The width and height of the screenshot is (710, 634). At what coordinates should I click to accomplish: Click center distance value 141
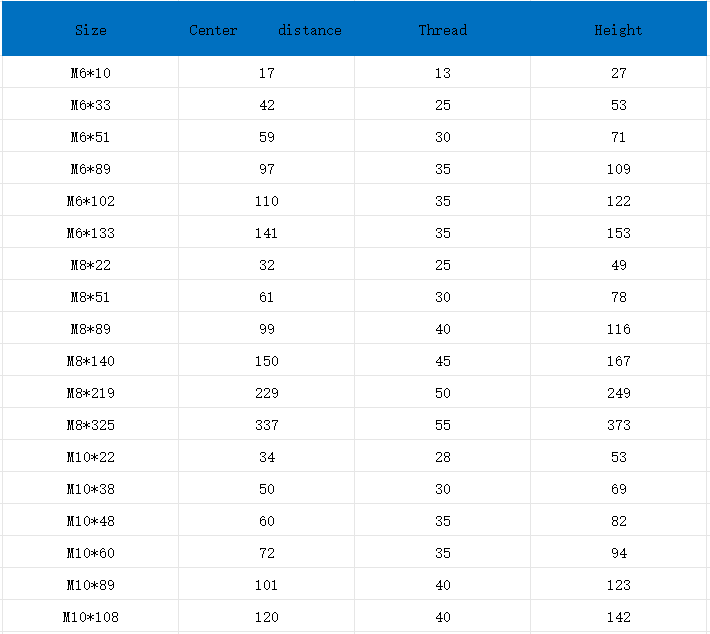pos(266,233)
